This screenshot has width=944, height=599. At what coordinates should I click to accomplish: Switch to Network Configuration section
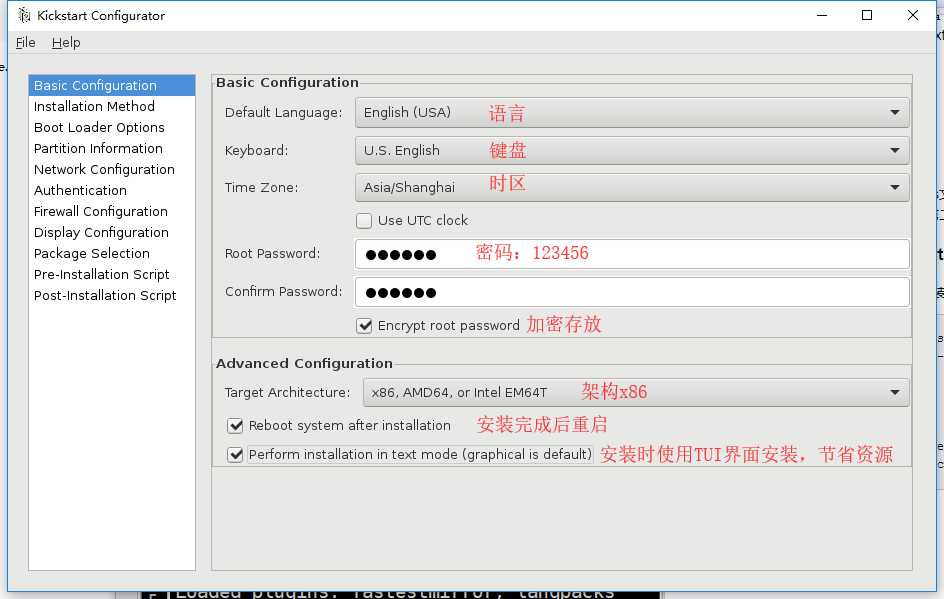click(112, 170)
